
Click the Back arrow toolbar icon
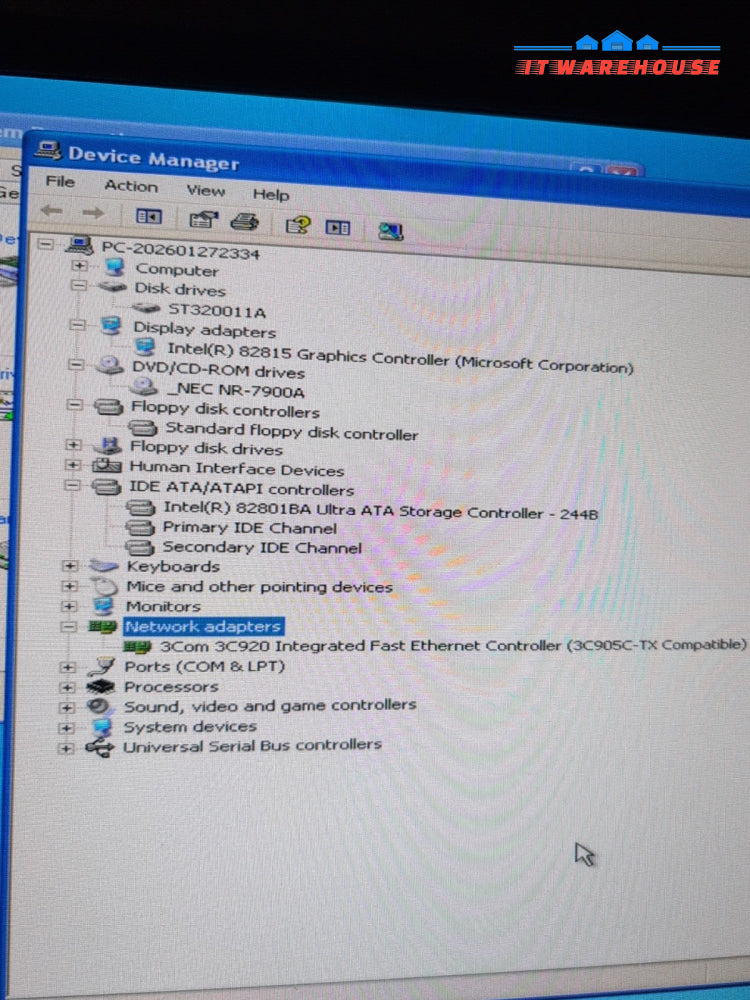point(52,210)
